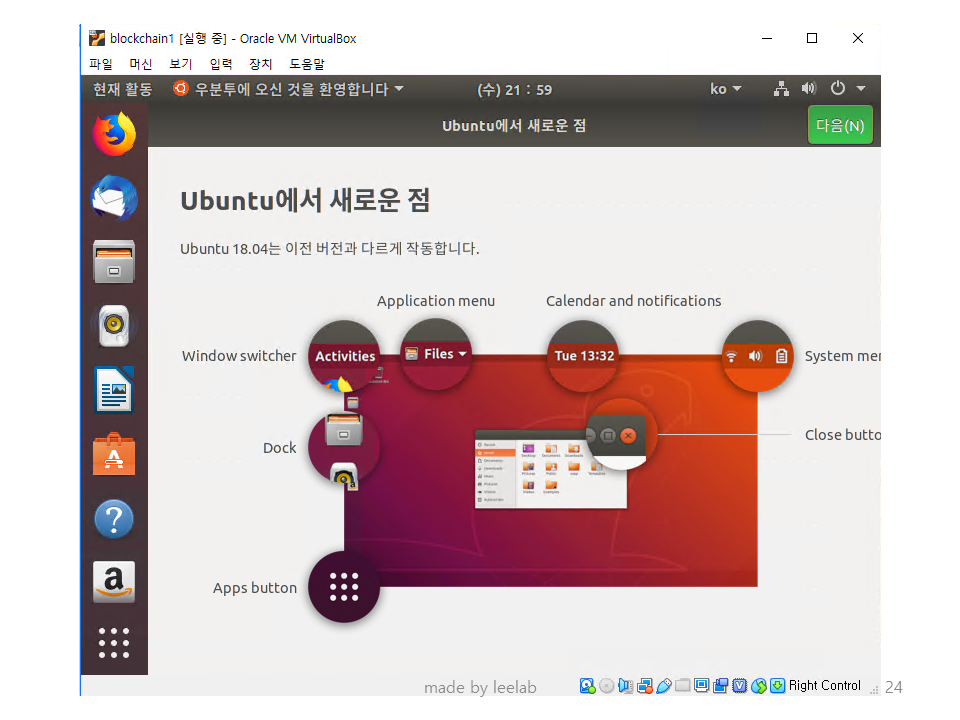Open the 머신 menu
This screenshot has height=720, width=960.
coord(141,64)
